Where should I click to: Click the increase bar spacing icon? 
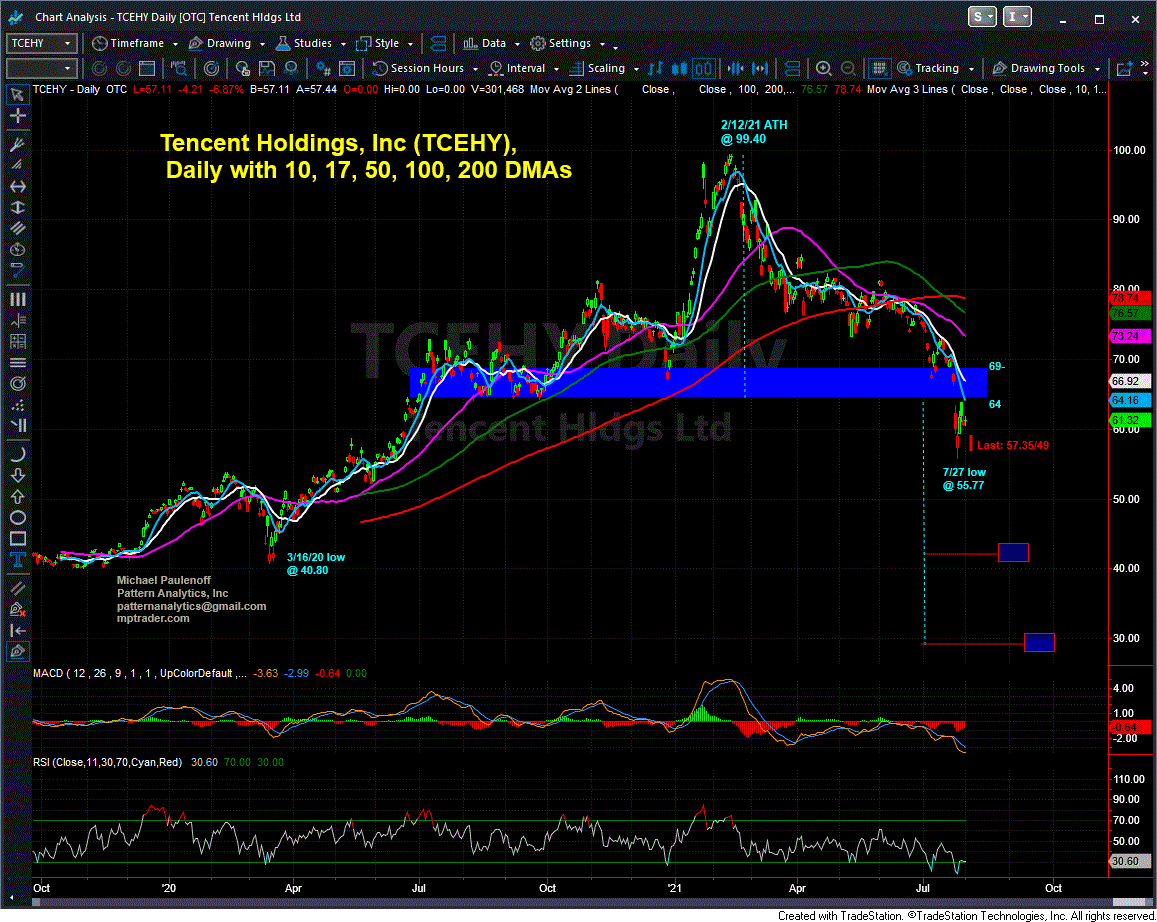click(x=759, y=69)
